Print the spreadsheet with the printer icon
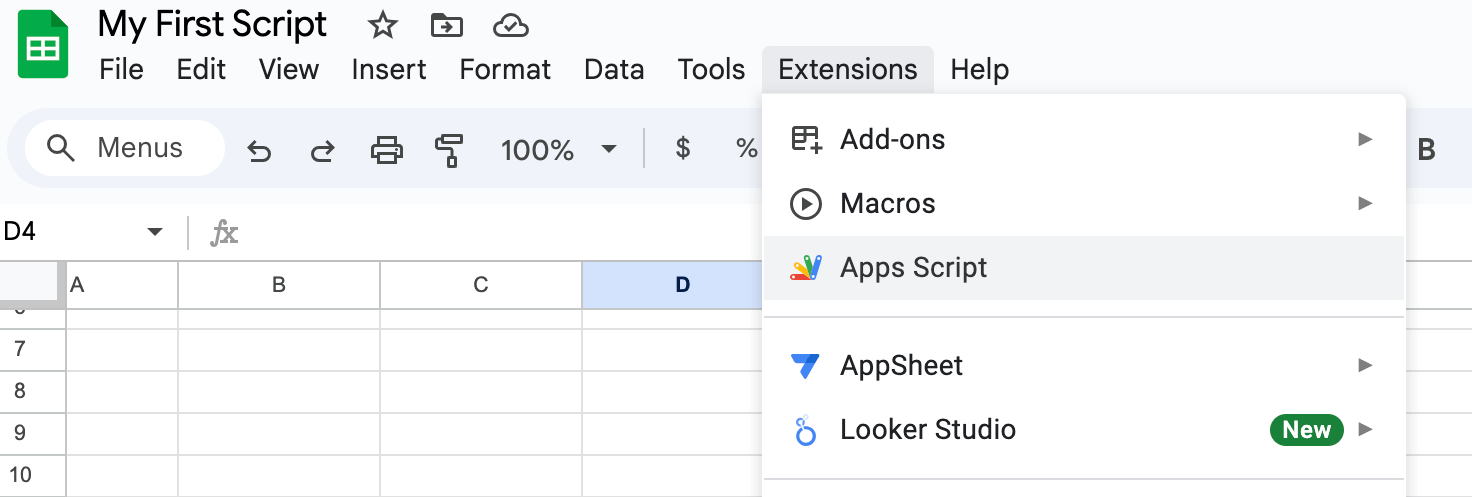Viewport: 1472px width, 497px height. pyautogui.click(x=386, y=151)
